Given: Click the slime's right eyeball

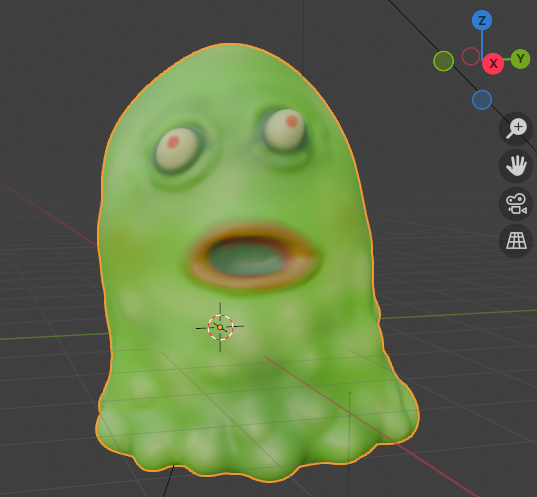Looking at the screenshot, I should [x=284, y=129].
